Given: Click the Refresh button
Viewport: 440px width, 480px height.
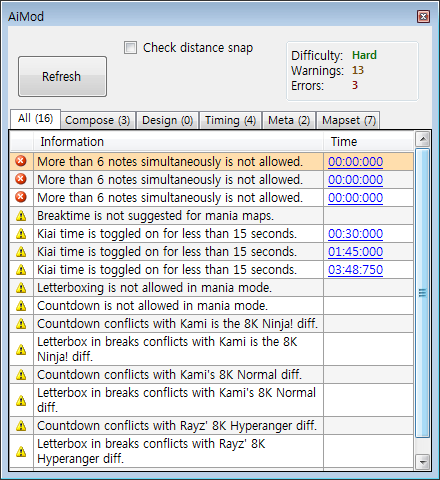Looking at the screenshot, I should pos(62,77).
